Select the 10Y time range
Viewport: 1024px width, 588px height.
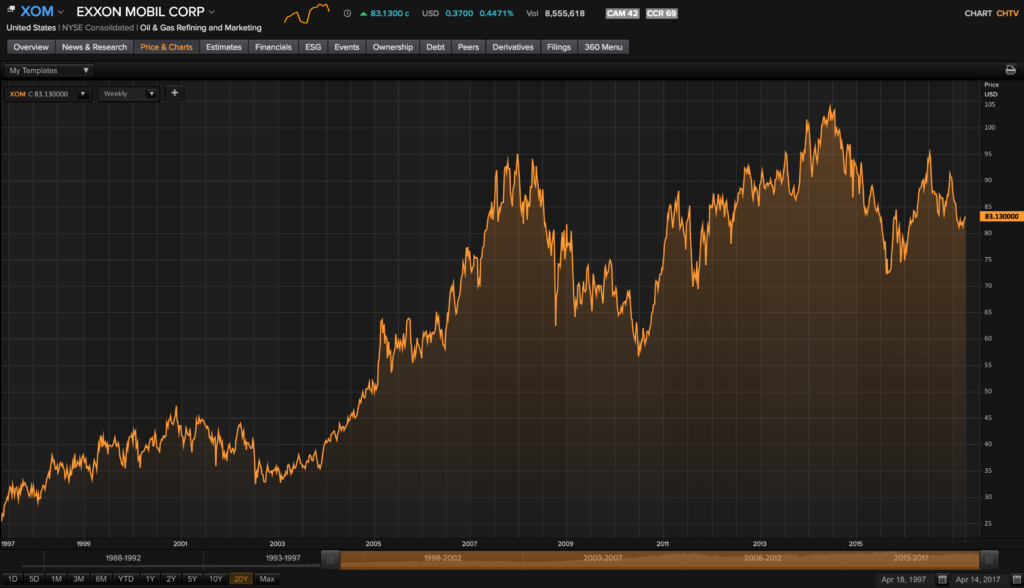click(215, 579)
